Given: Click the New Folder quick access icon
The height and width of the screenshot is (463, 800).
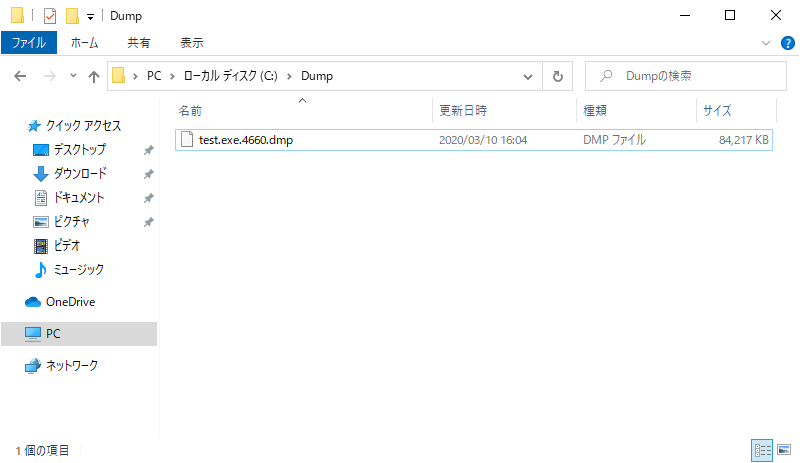Looking at the screenshot, I should pyautogui.click(x=72, y=16).
